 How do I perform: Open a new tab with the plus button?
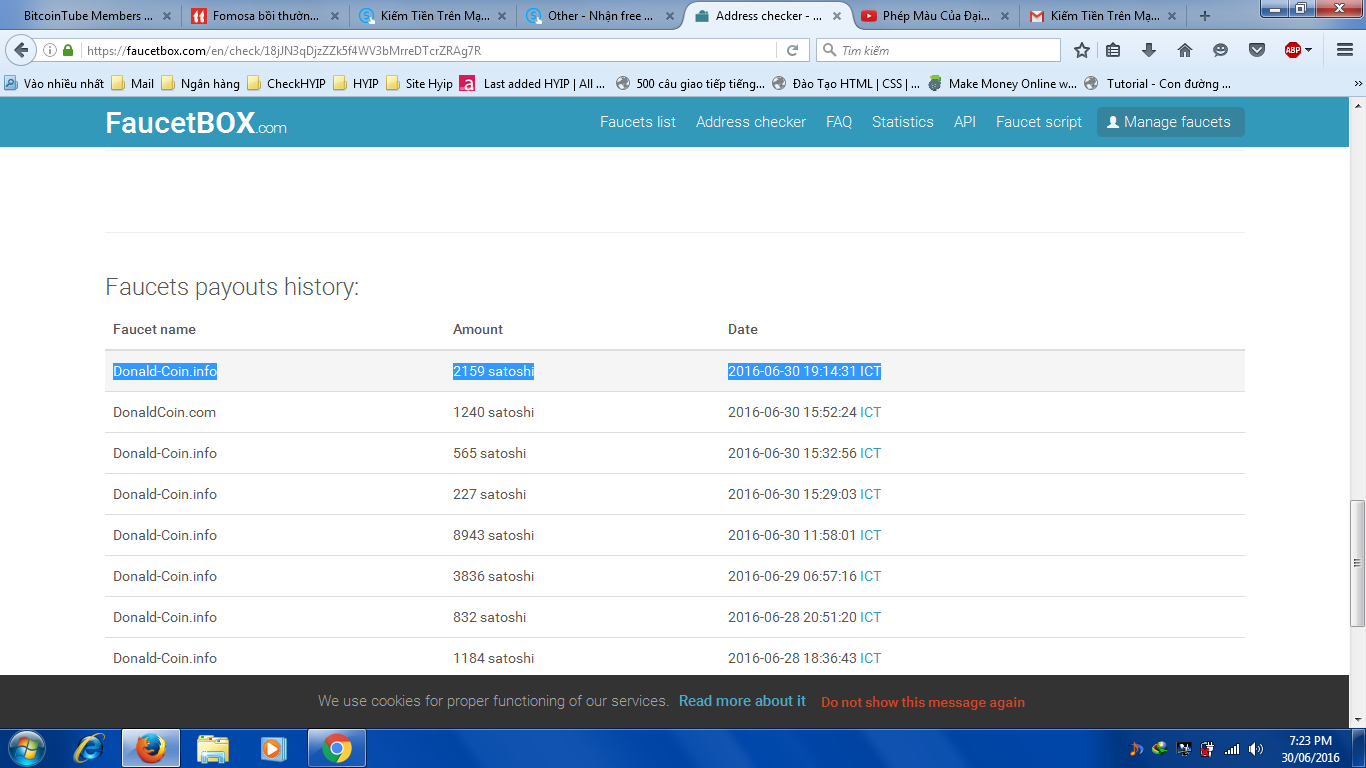tap(1205, 16)
